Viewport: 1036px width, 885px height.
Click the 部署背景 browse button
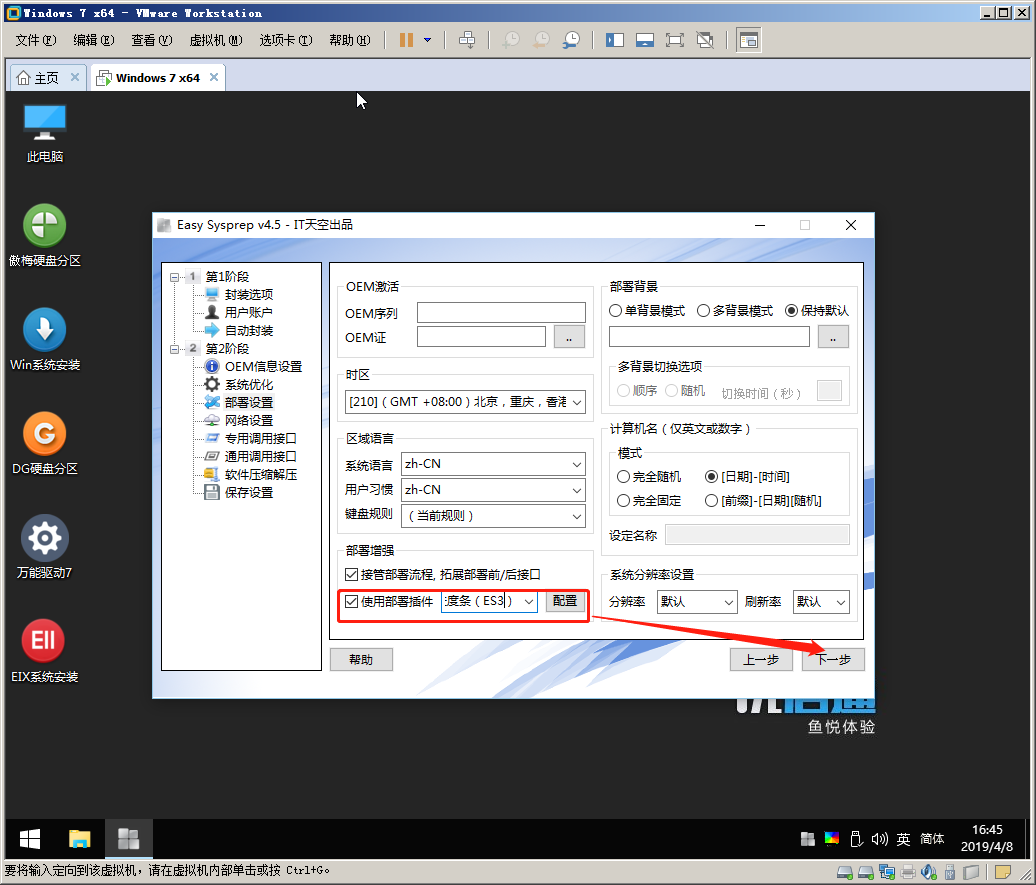tap(833, 337)
